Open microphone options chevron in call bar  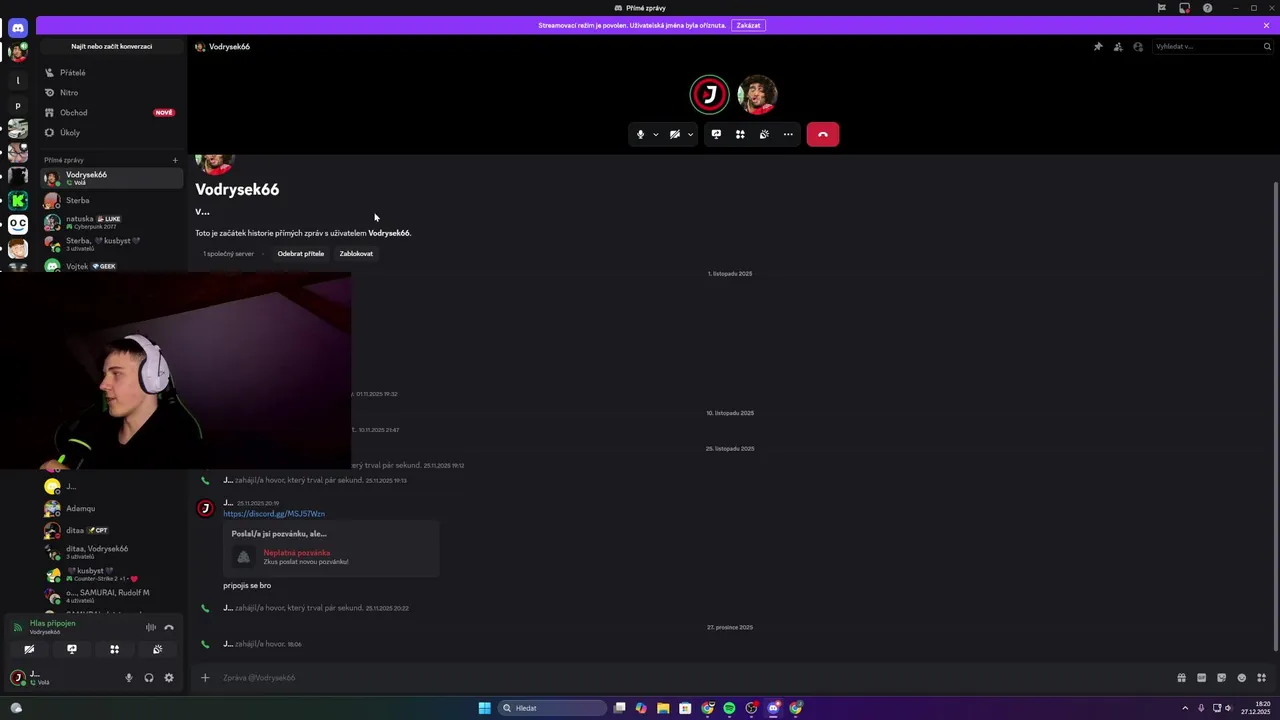(x=656, y=134)
